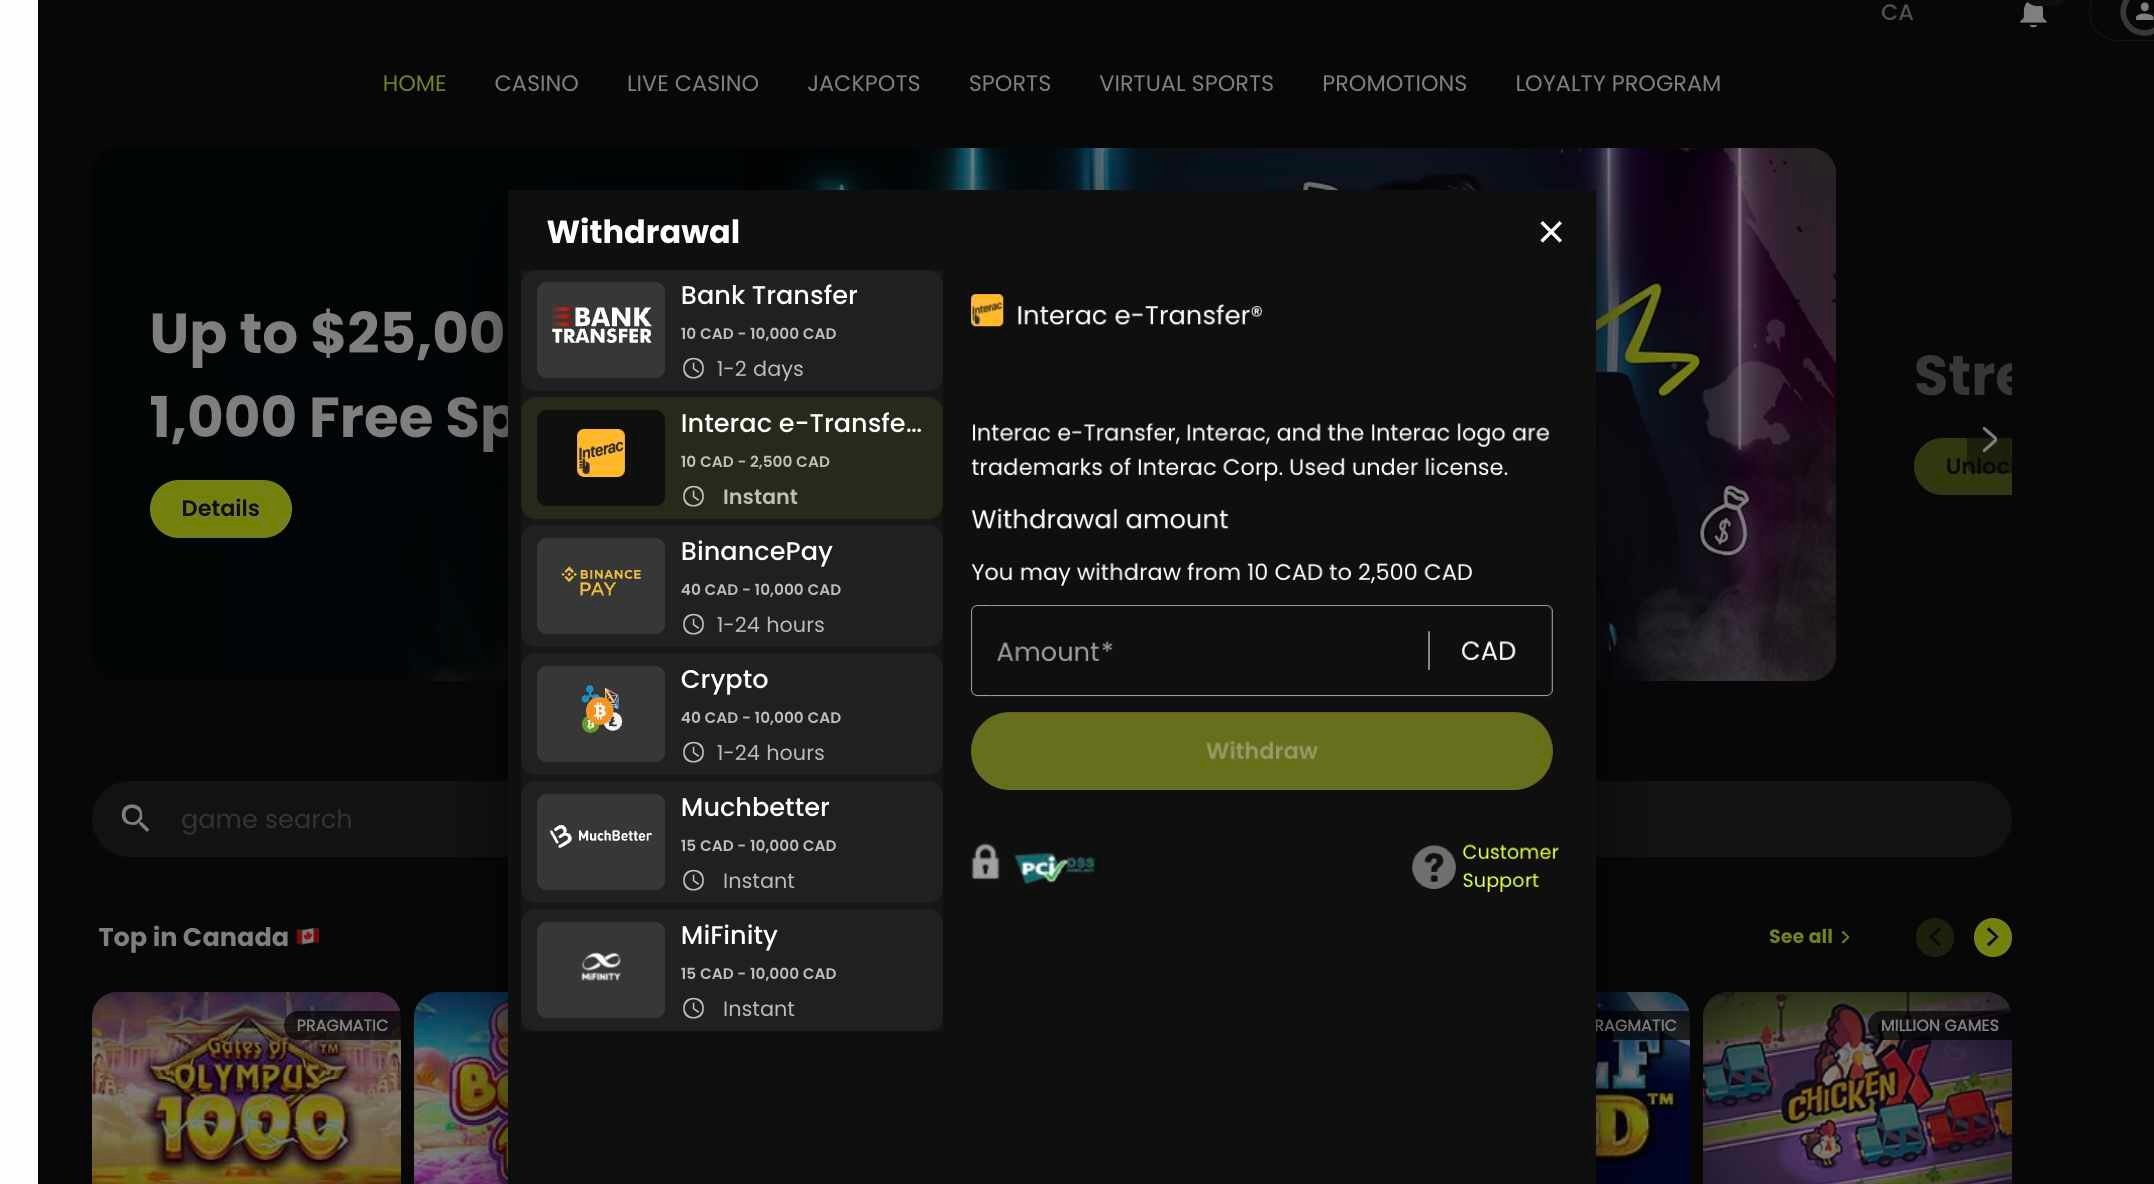The height and width of the screenshot is (1184, 2154).
Task: Click the Interac logo beside e-Transfer heading
Action: [987, 311]
